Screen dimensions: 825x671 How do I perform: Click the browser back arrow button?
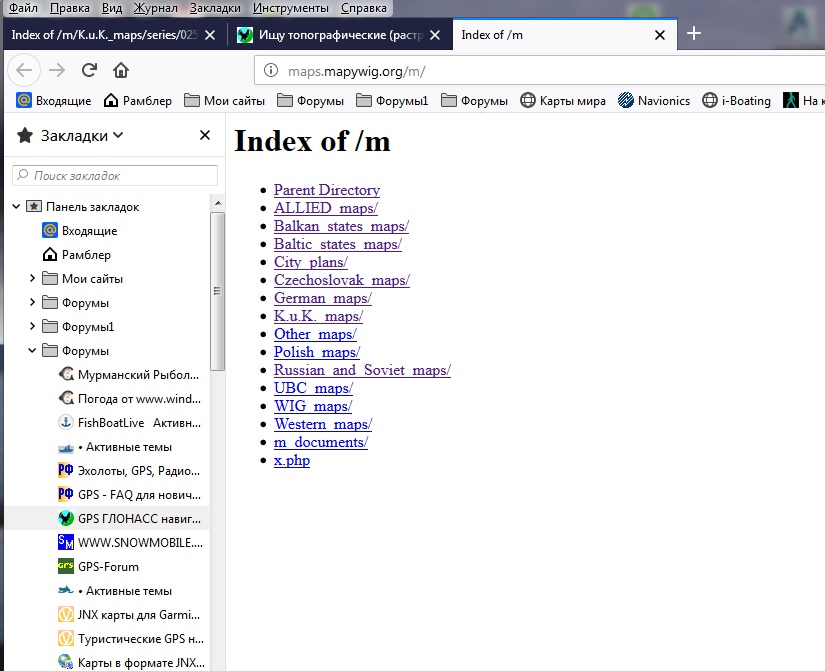[25, 70]
